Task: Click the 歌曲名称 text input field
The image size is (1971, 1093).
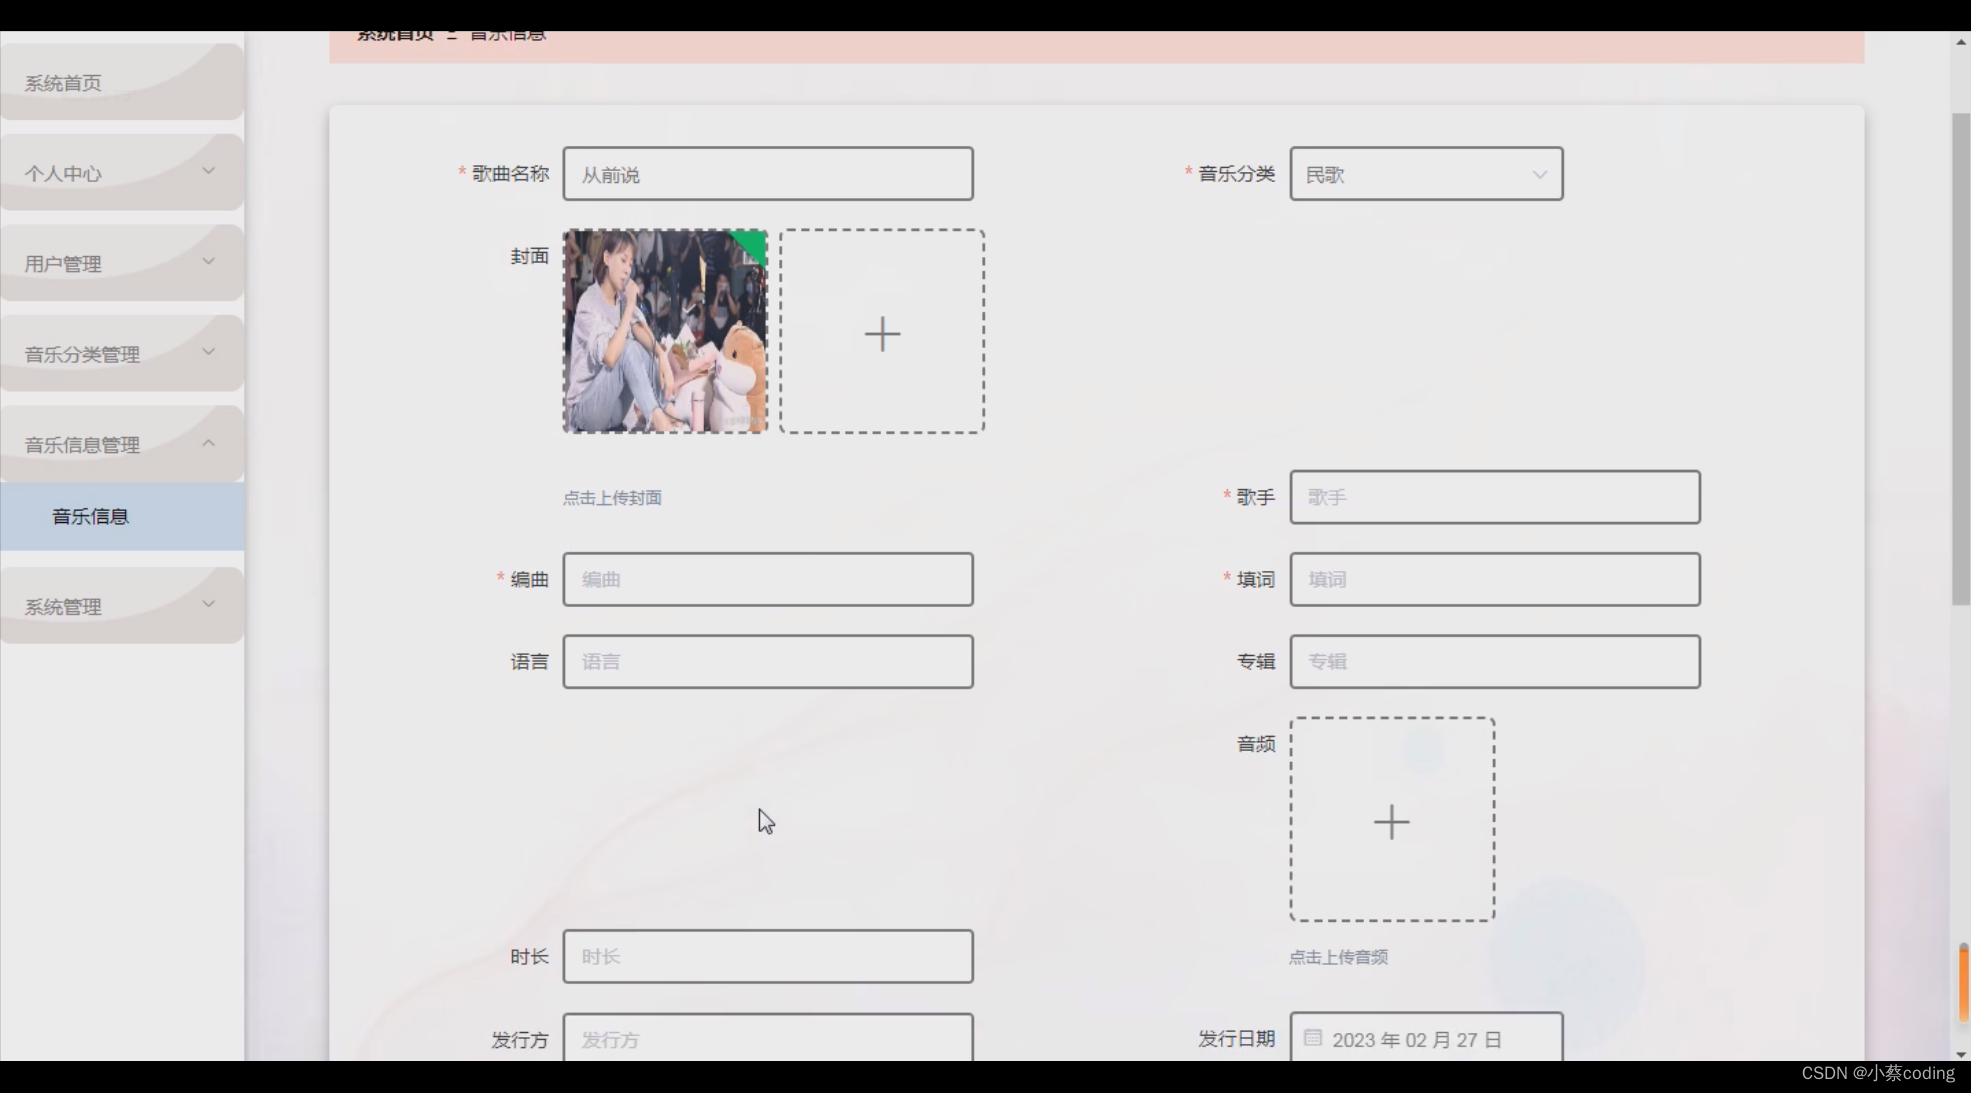Action: [x=767, y=174]
